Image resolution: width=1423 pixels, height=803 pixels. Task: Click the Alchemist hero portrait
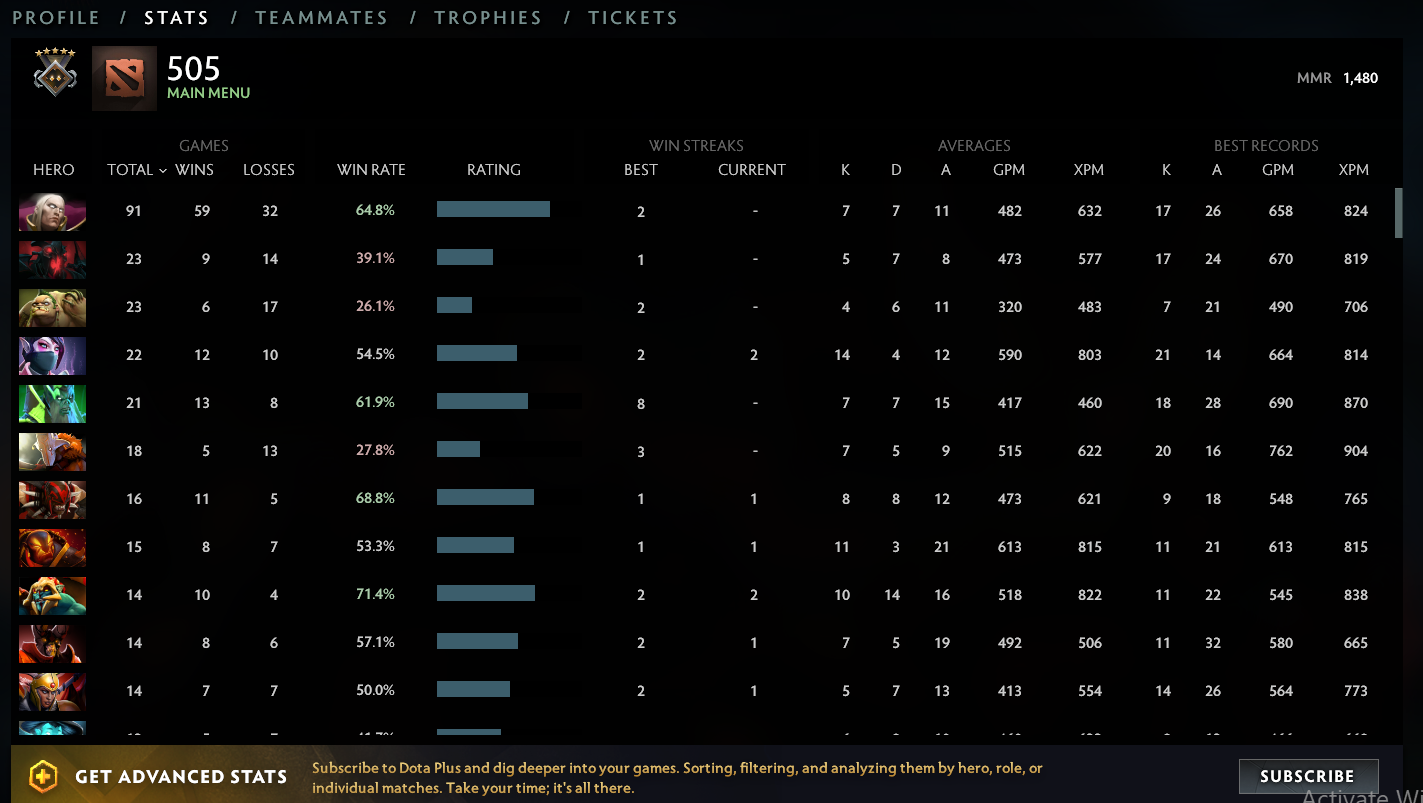click(52, 307)
